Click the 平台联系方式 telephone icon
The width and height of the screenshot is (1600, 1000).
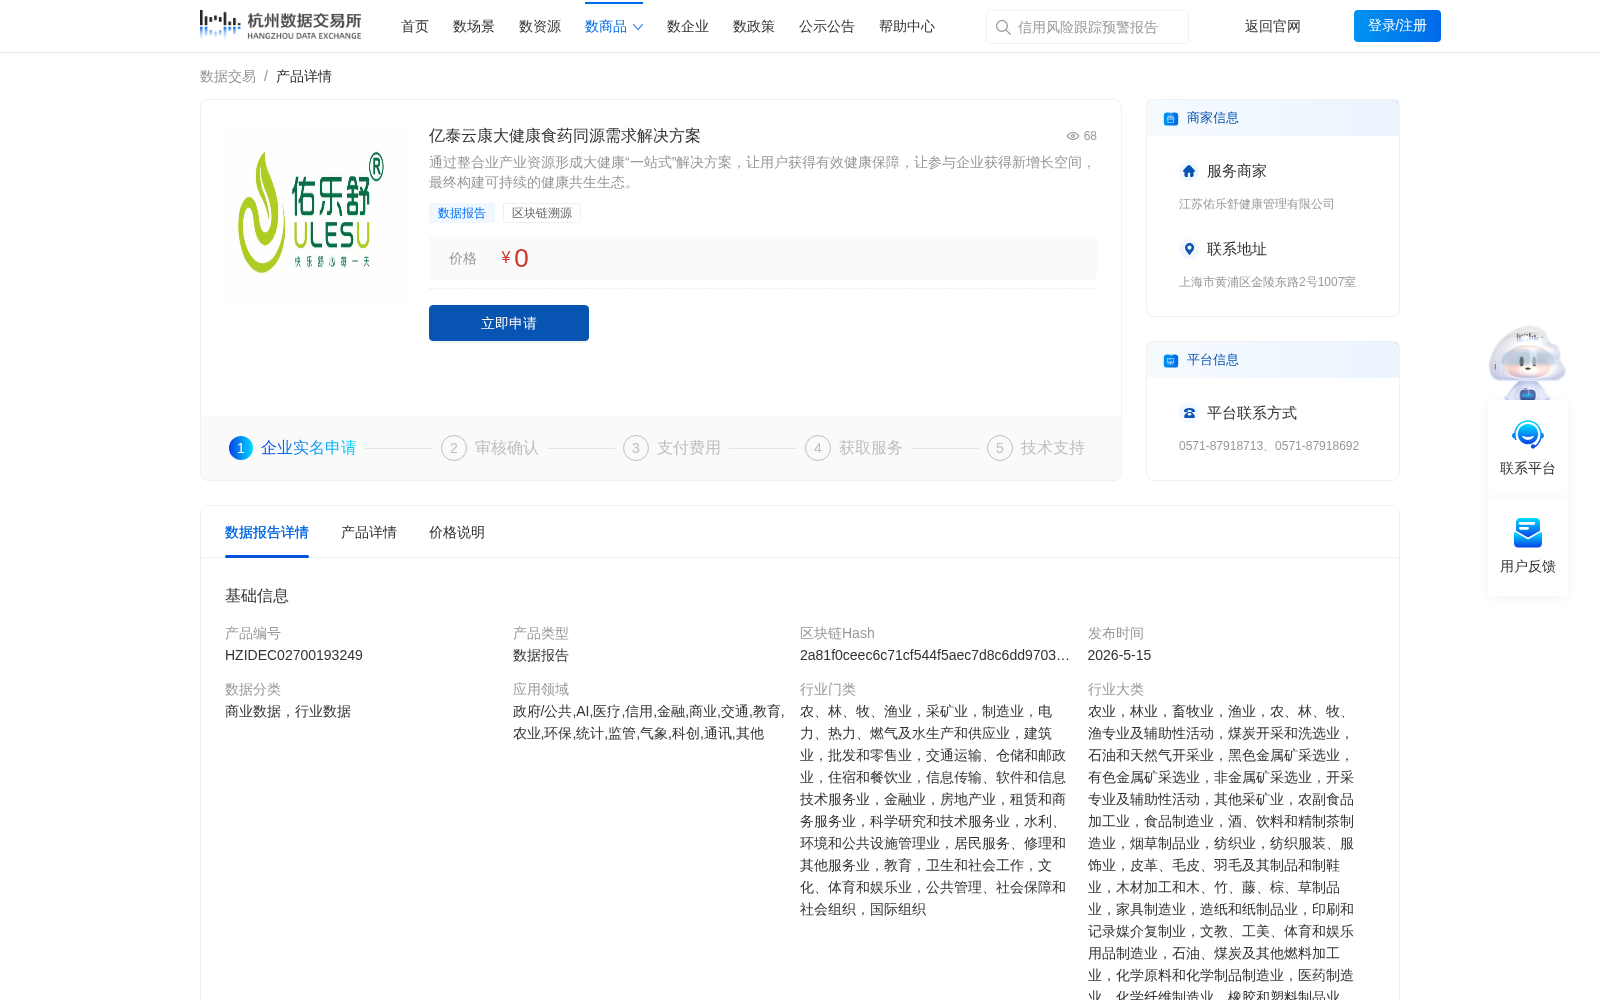point(1189,413)
